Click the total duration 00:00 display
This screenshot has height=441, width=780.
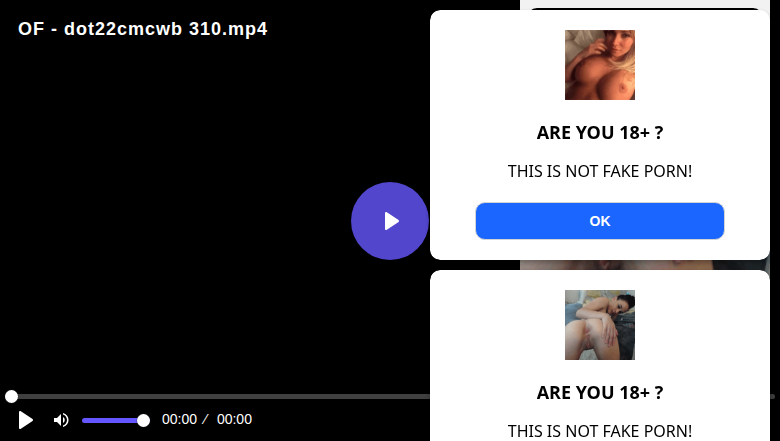click(234, 419)
